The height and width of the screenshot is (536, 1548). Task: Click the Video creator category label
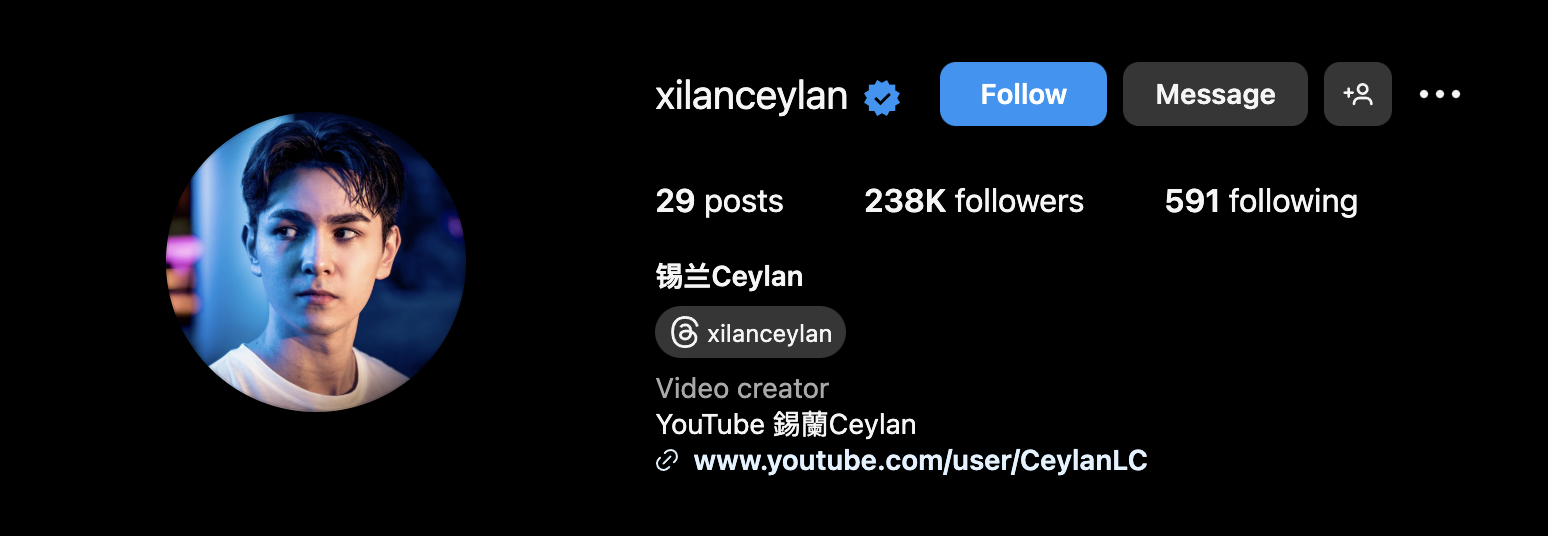pos(742,388)
